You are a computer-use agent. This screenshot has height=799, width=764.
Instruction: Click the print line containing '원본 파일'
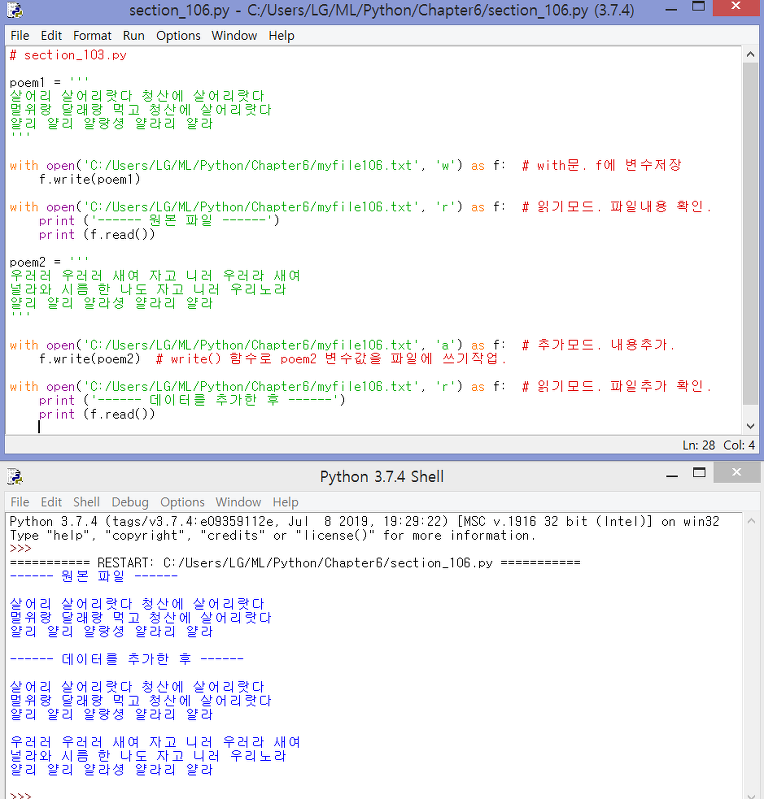(159, 221)
